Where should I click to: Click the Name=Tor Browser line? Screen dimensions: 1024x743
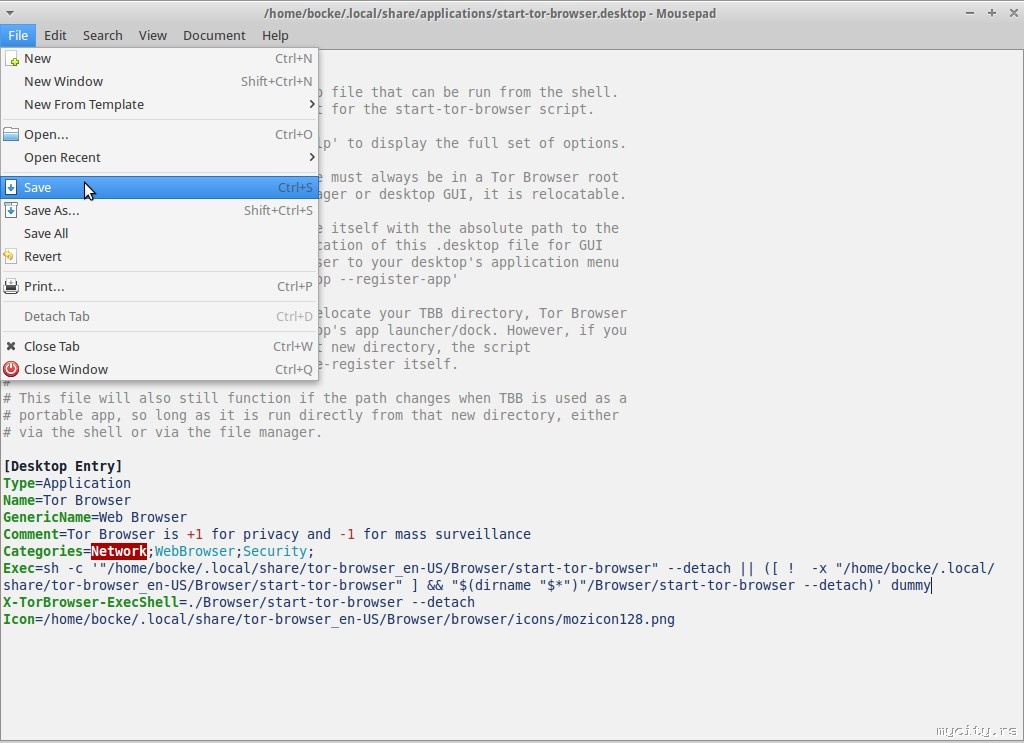pyautogui.click(x=67, y=500)
